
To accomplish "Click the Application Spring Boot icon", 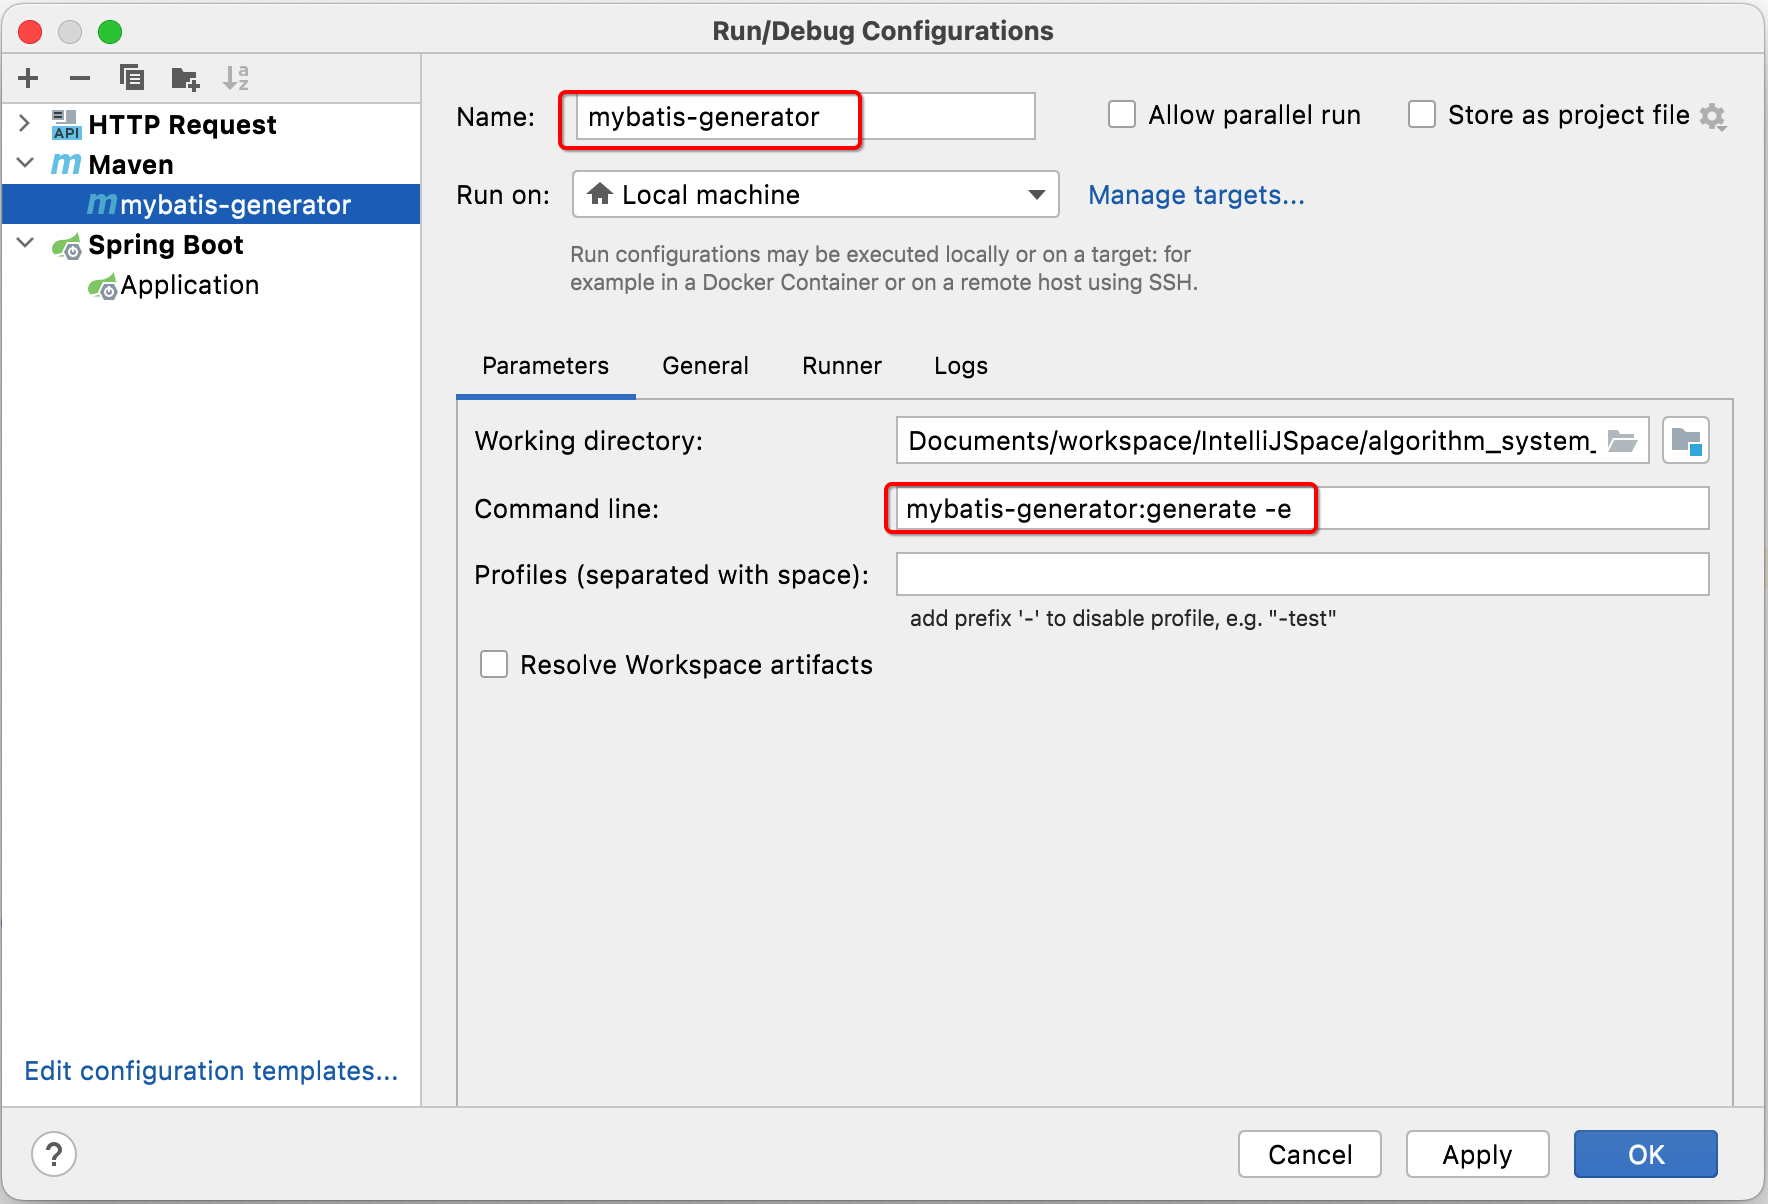I will [102, 288].
